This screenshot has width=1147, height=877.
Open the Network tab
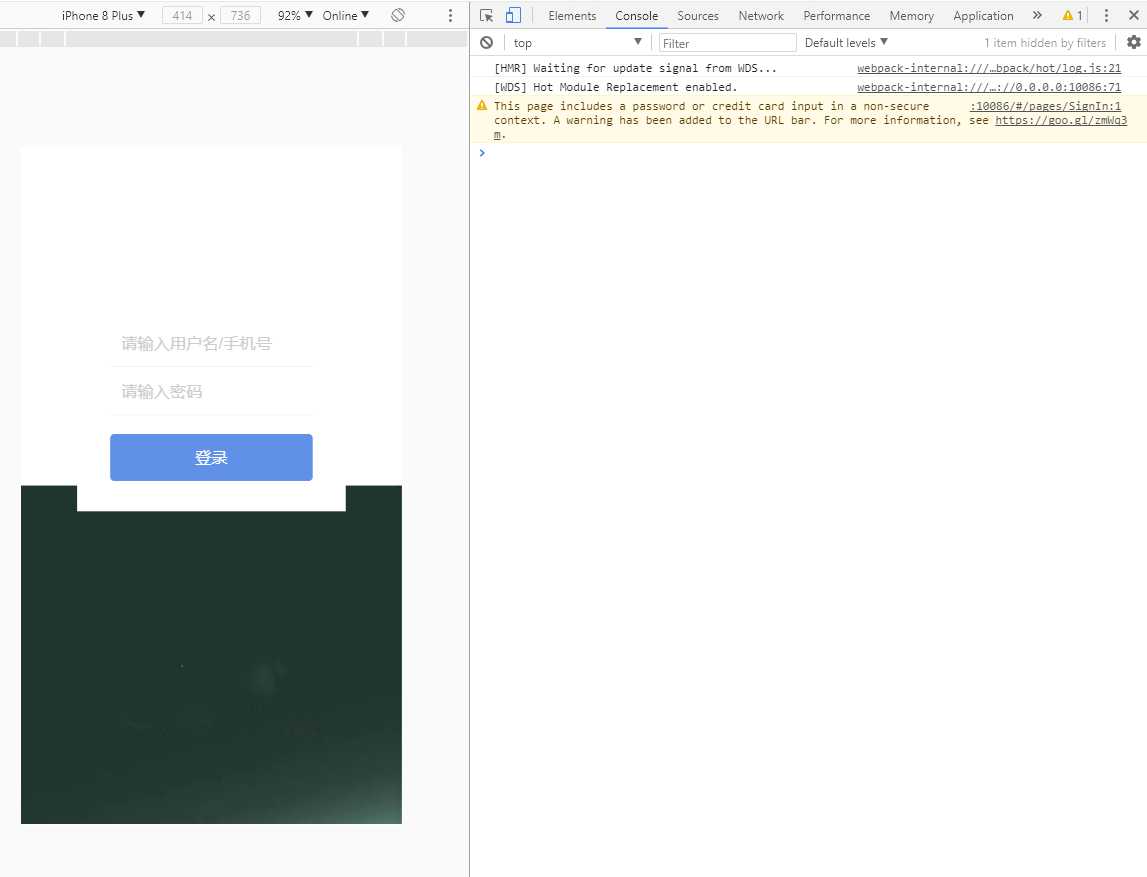coord(761,15)
